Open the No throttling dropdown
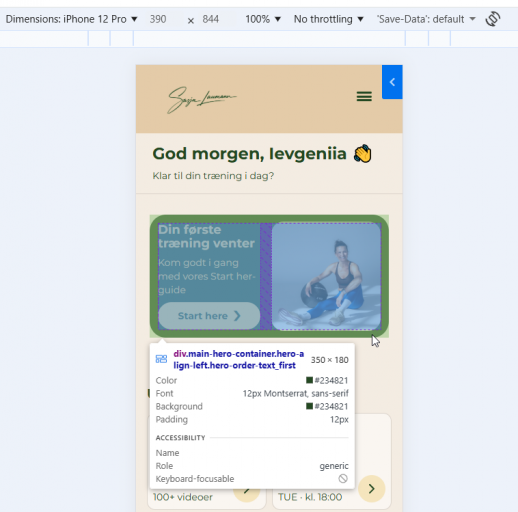Viewport: 518px width, 512px height. (x=328, y=19)
